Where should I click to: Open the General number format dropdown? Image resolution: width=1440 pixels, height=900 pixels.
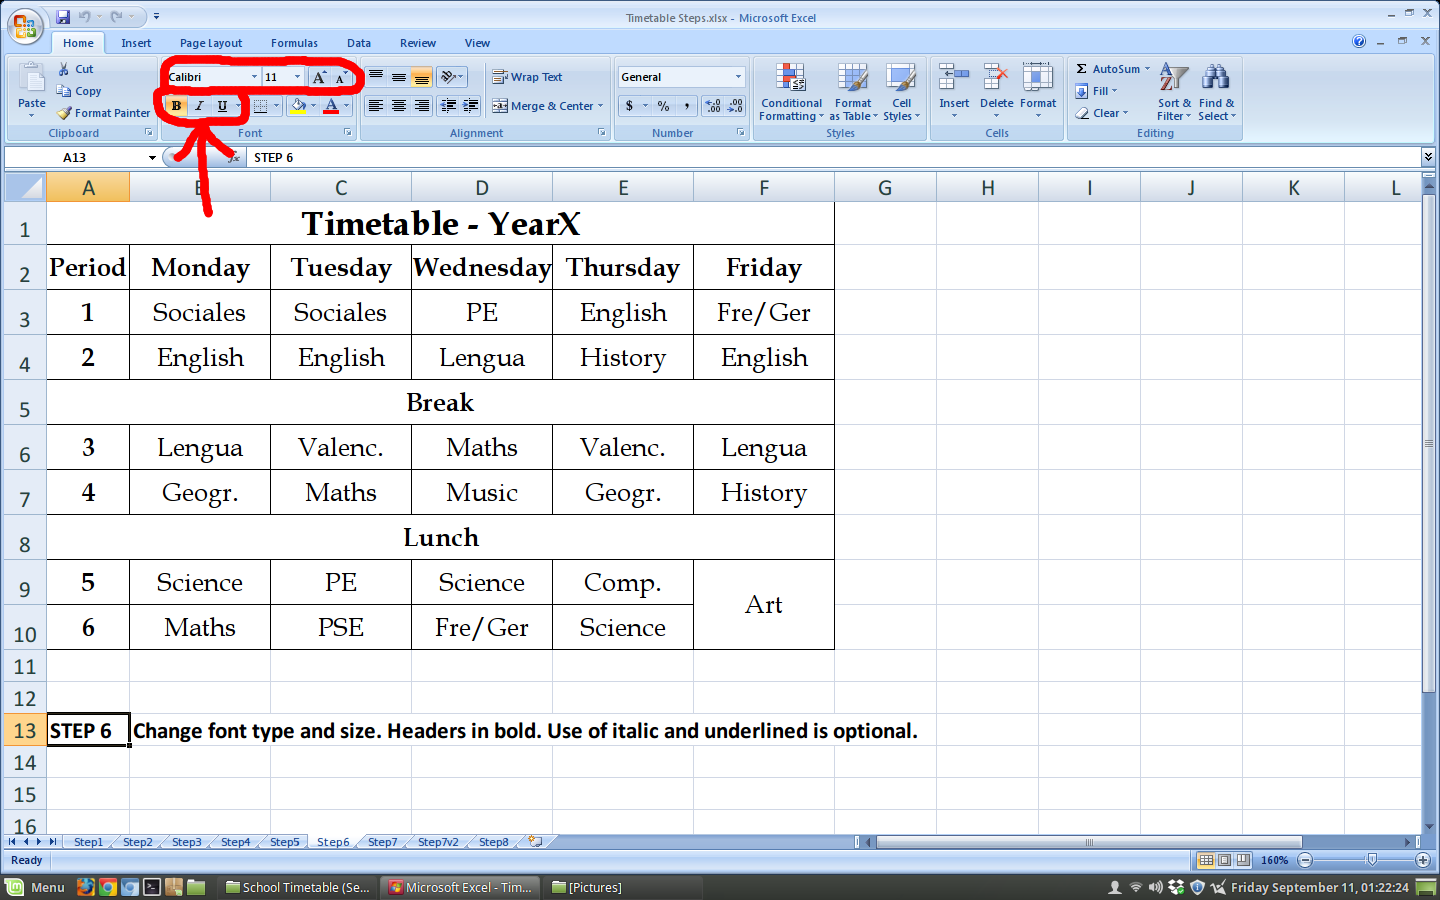pos(740,76)
